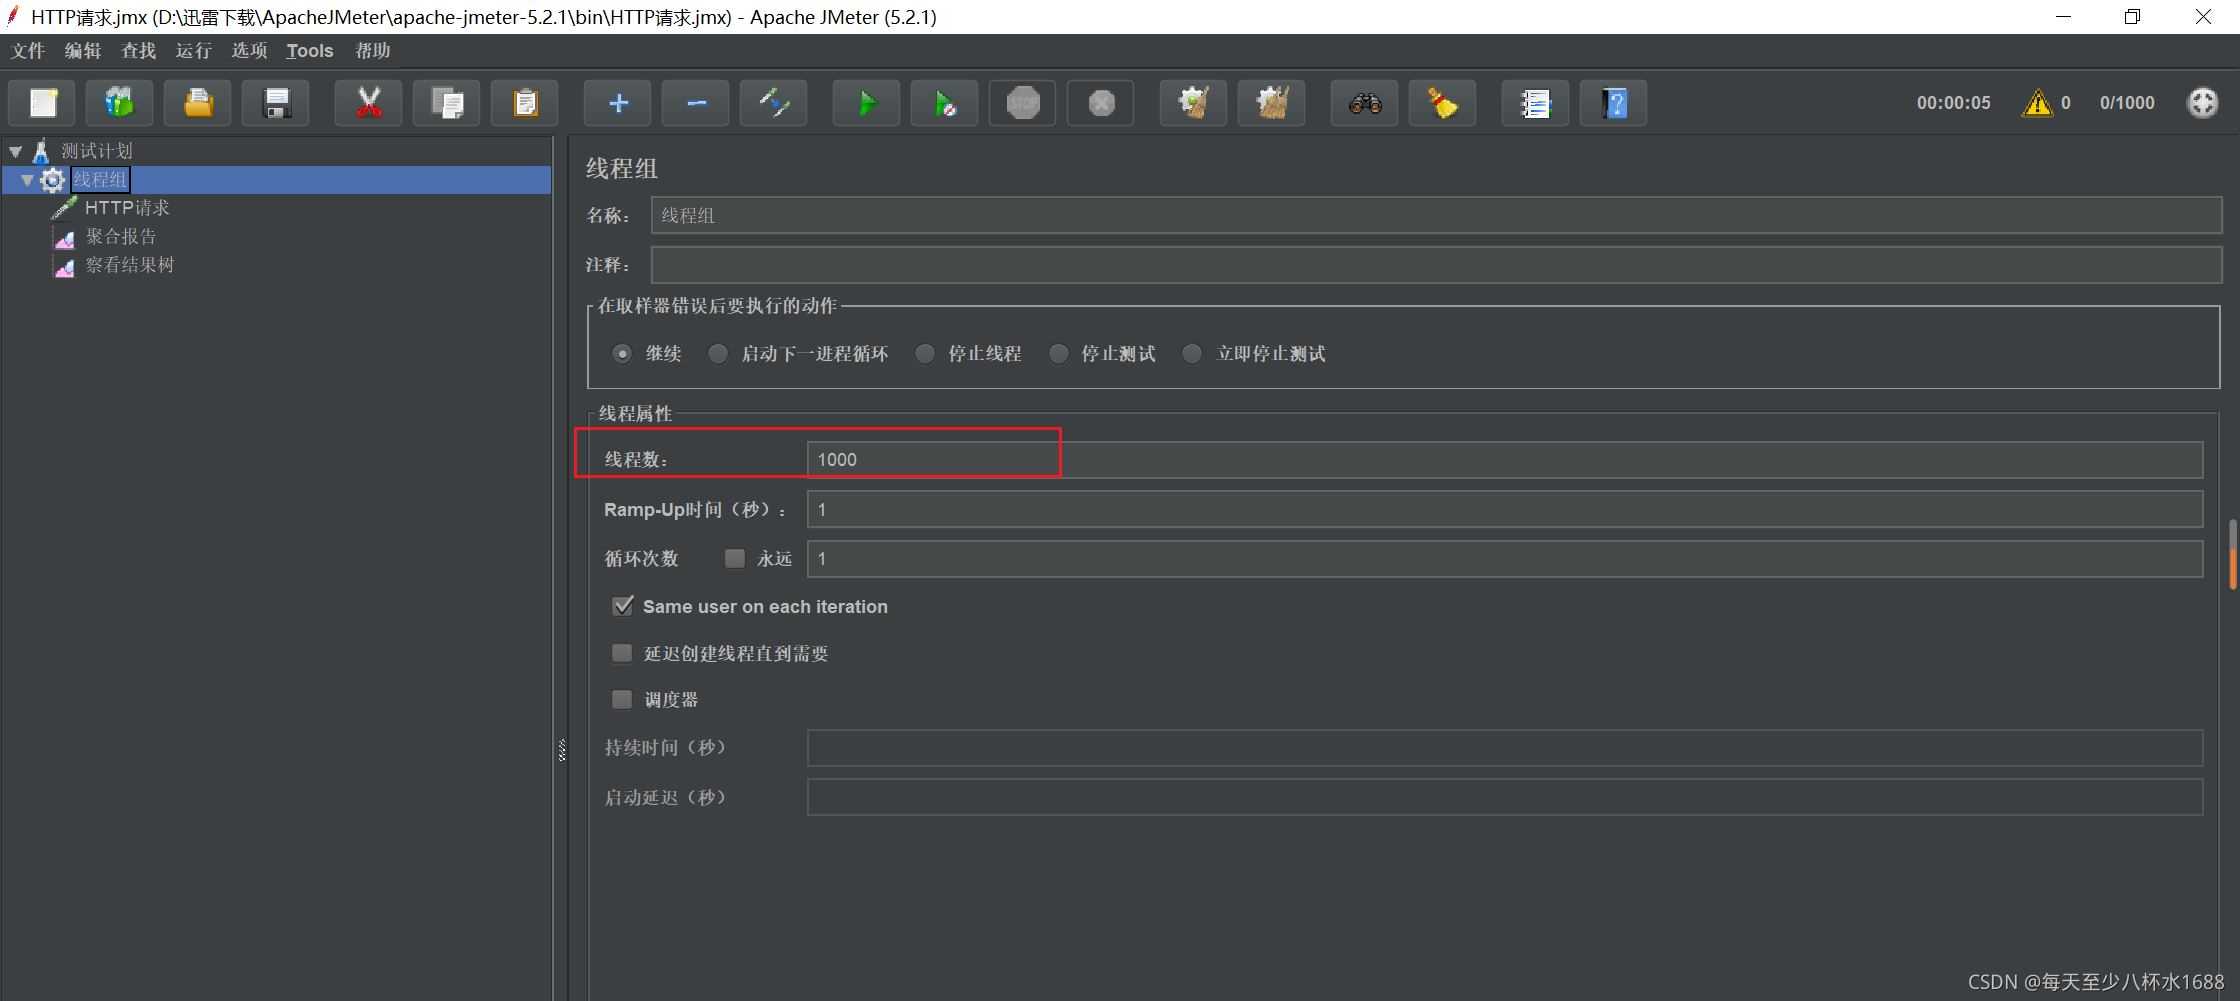The width and height of the screenshot is (2240, 1001).
Task: Create a new test plan with the blank document icon
Action: click(x=42, y=103)
